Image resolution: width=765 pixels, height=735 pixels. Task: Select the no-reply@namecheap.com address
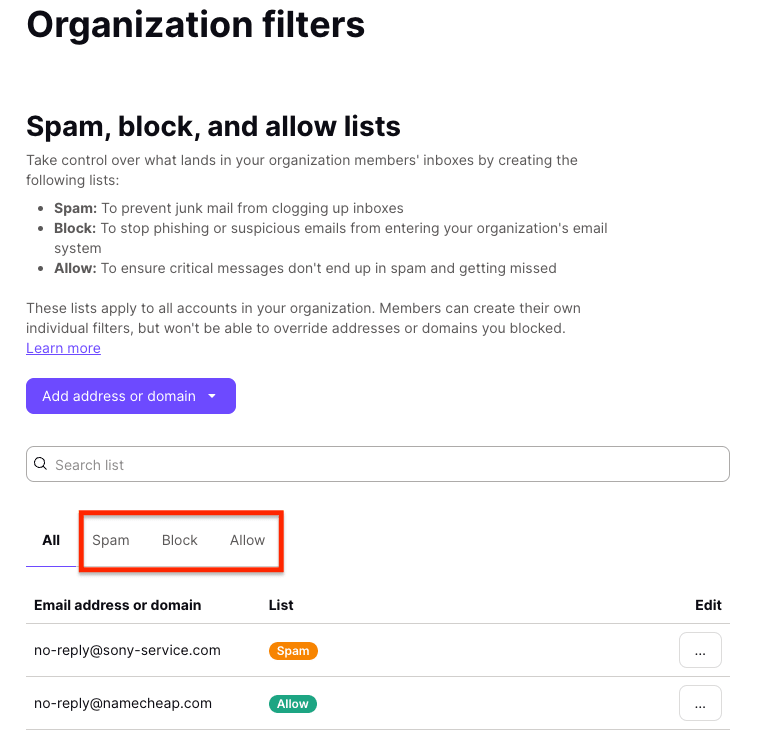click(x=123, y=703)
